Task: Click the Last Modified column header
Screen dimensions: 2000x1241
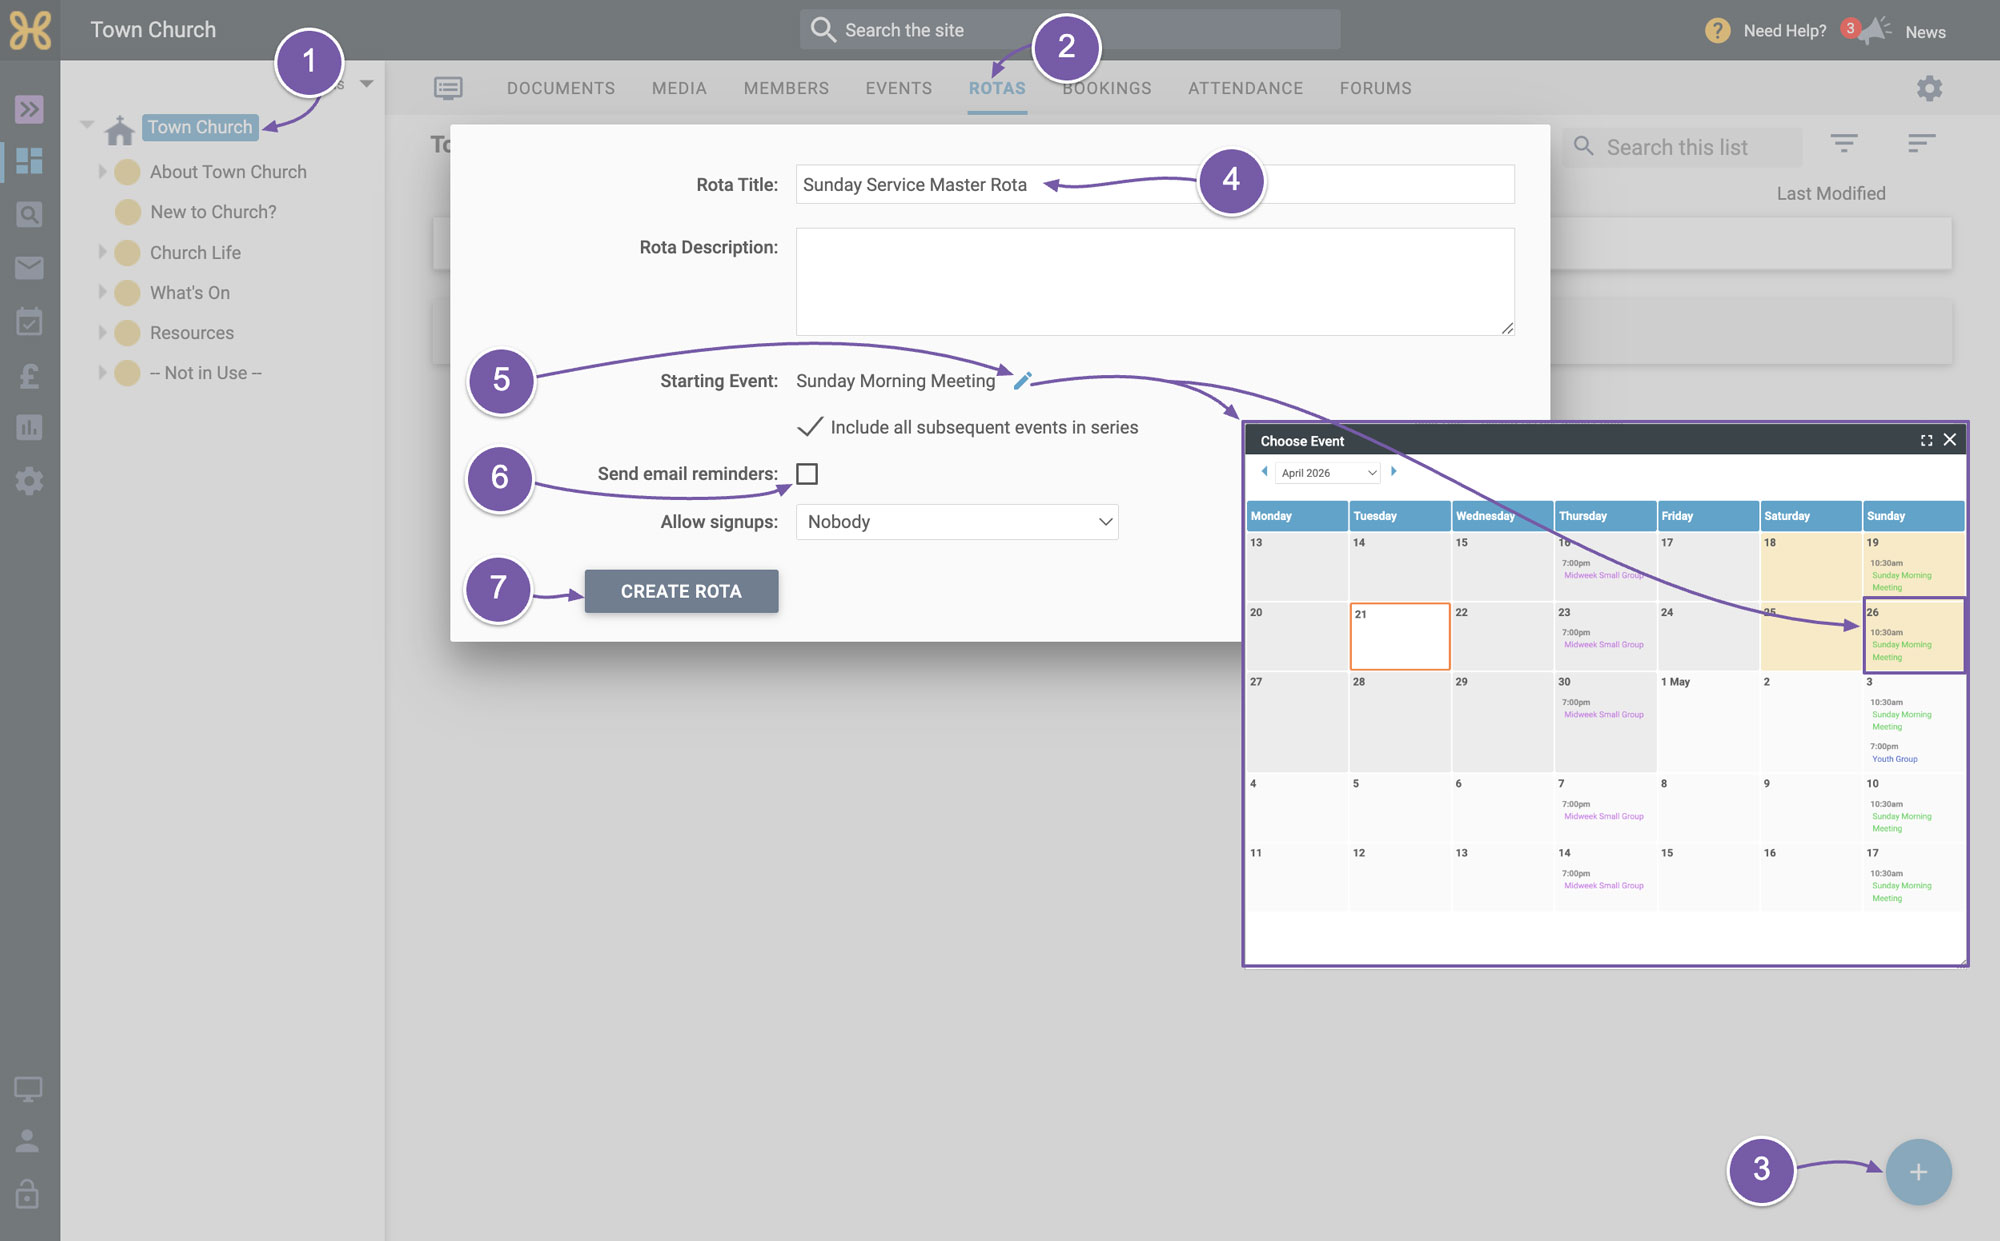Action: 1831,194
